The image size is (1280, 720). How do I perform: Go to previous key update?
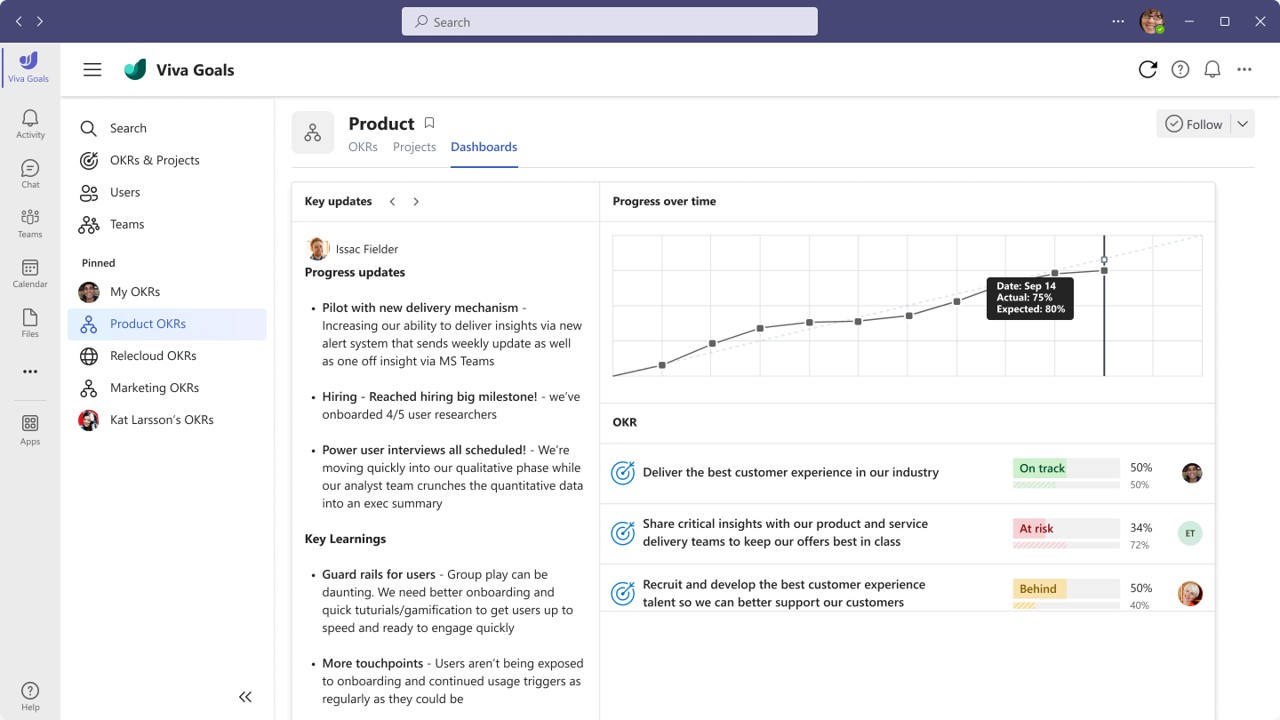pos(392,201)
